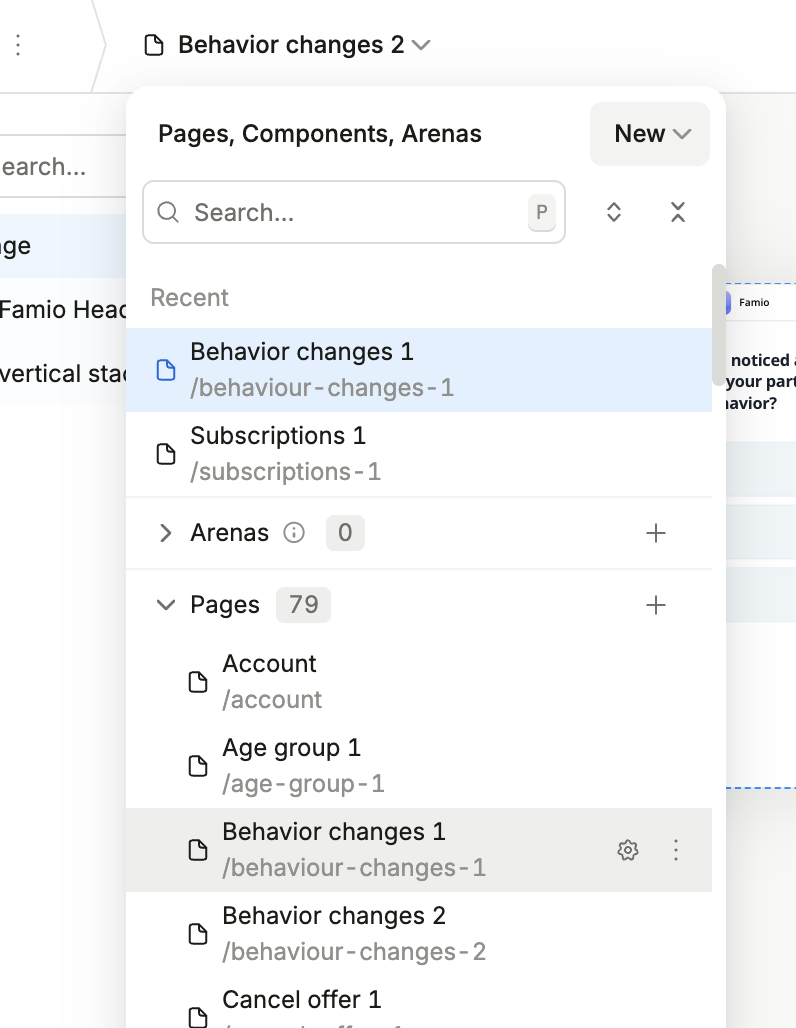796x1028 pixels.
Task: Expand the Arenas section
Action: click(166, 533)
